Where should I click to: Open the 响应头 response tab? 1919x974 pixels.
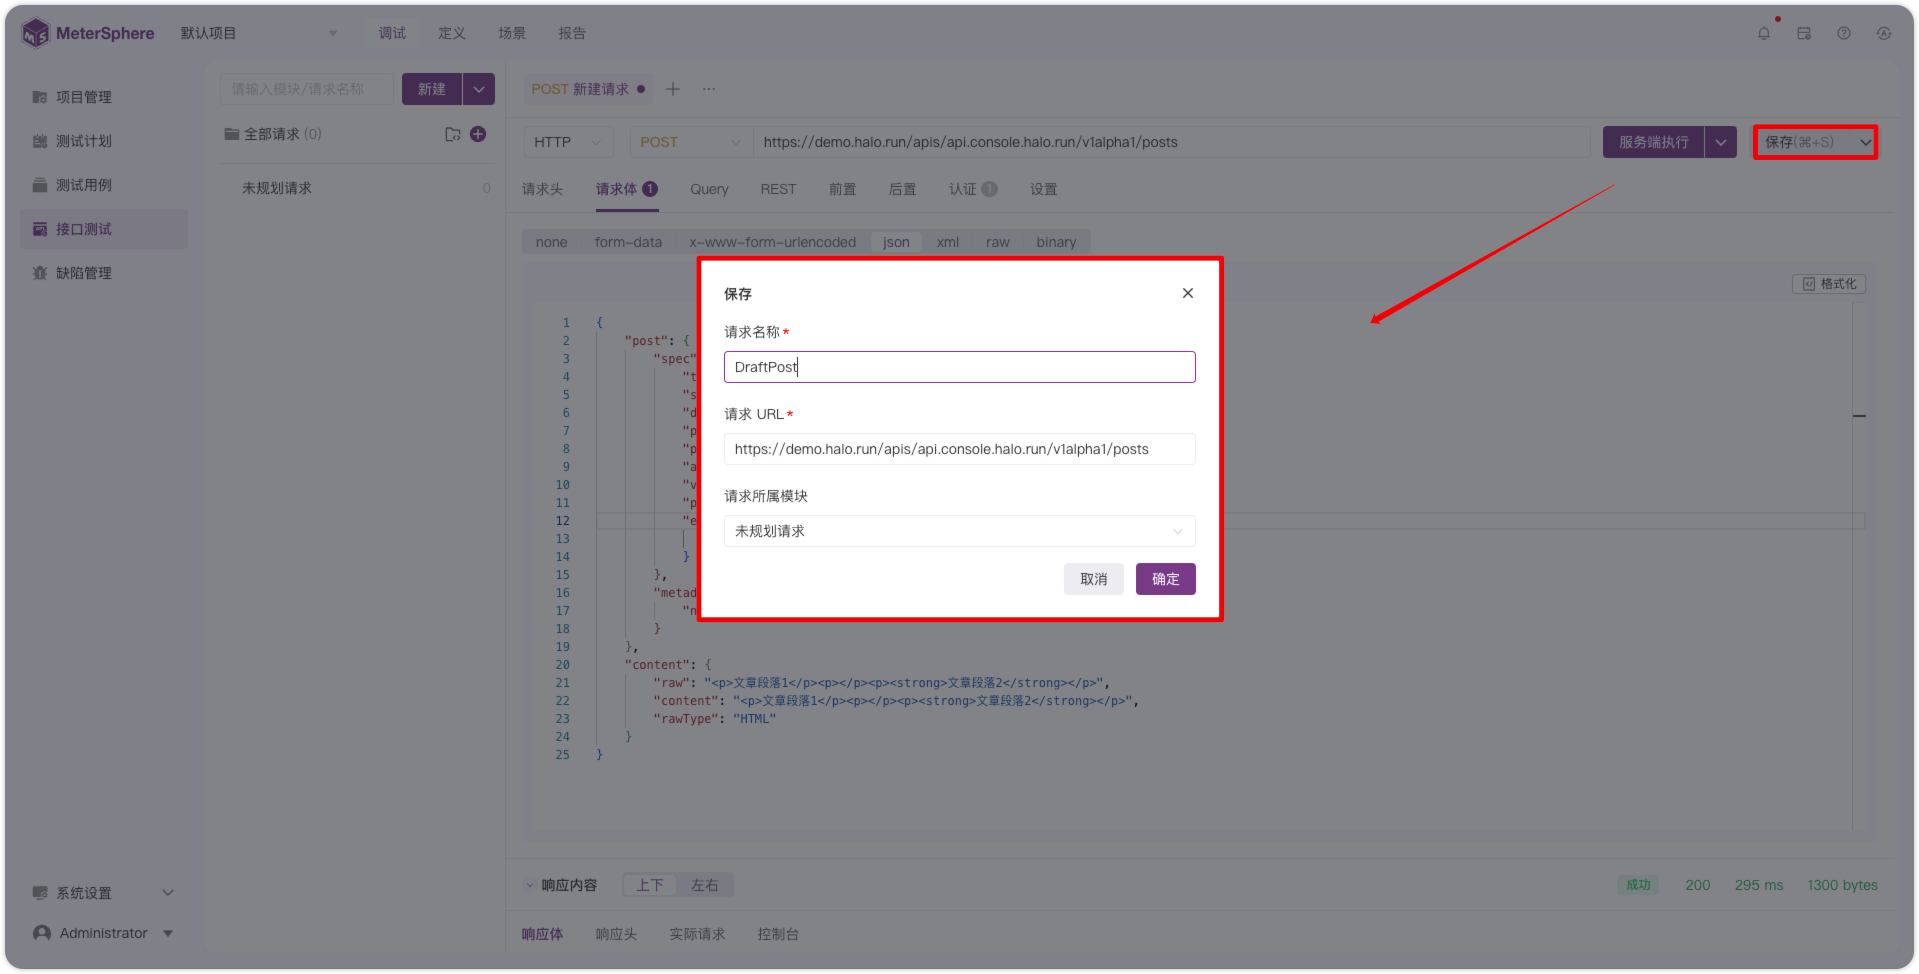click(616, 934)
